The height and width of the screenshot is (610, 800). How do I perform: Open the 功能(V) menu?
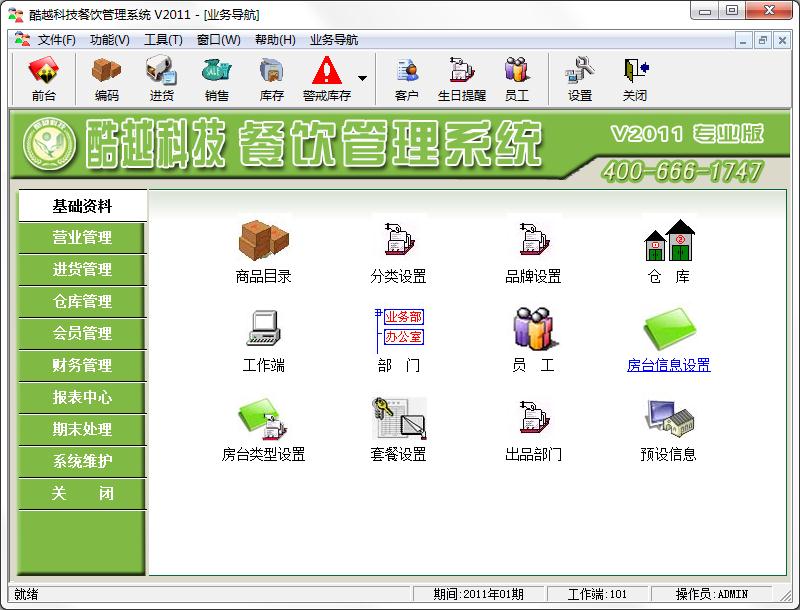[110, 40]
